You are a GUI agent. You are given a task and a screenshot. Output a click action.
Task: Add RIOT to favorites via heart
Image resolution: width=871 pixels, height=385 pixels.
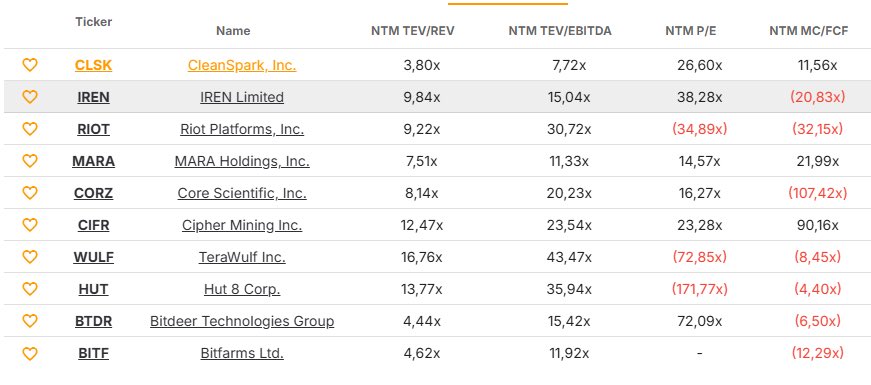pos(29,129)
